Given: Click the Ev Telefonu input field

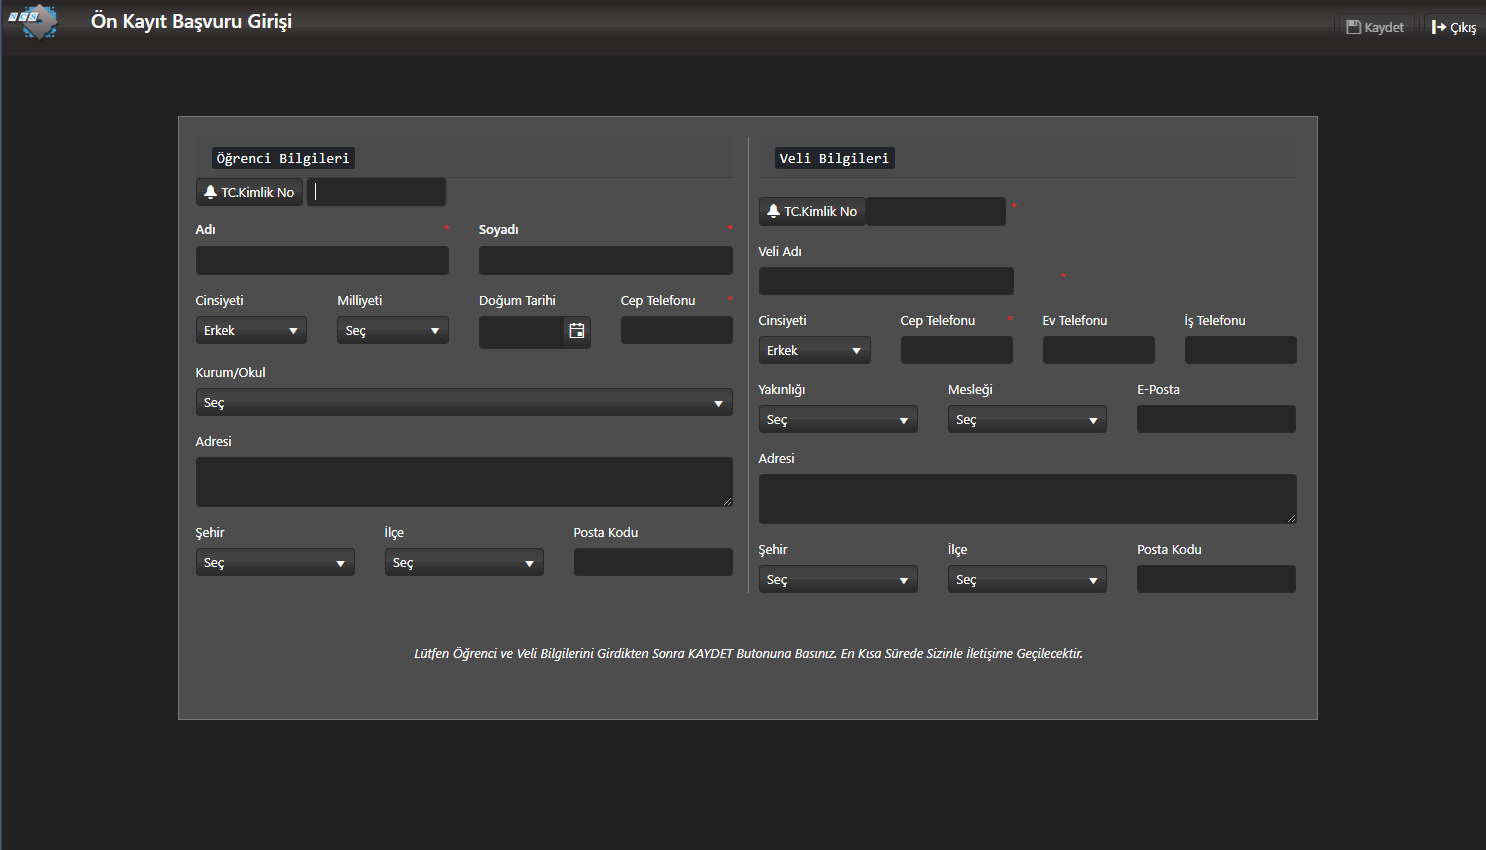Looking at the screenshot, I should 1098,351.
